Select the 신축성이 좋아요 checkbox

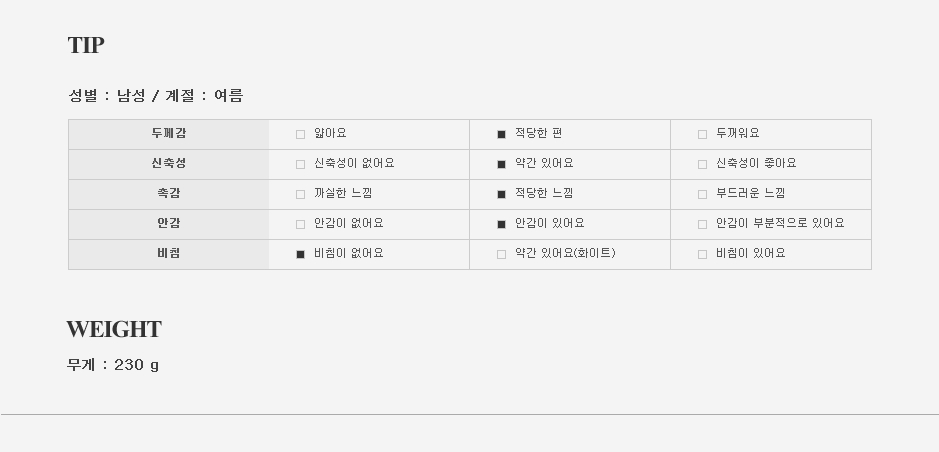click(x=702, y=164)
